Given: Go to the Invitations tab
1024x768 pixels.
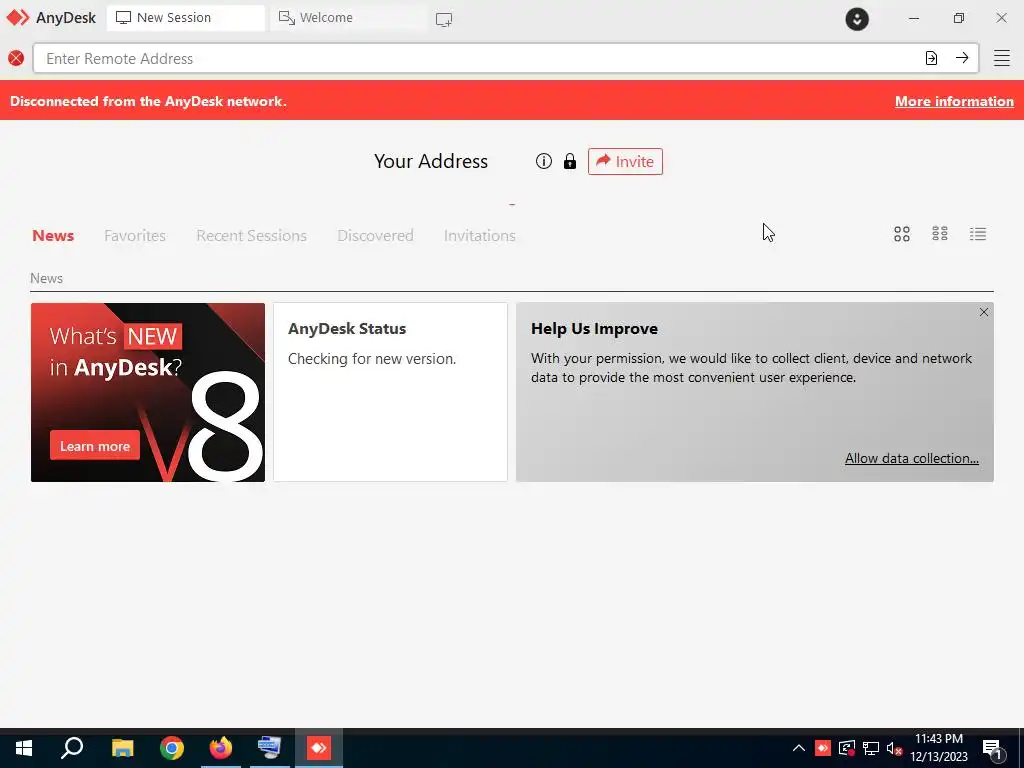Looking at the screenshot, I should pos(479,236).
